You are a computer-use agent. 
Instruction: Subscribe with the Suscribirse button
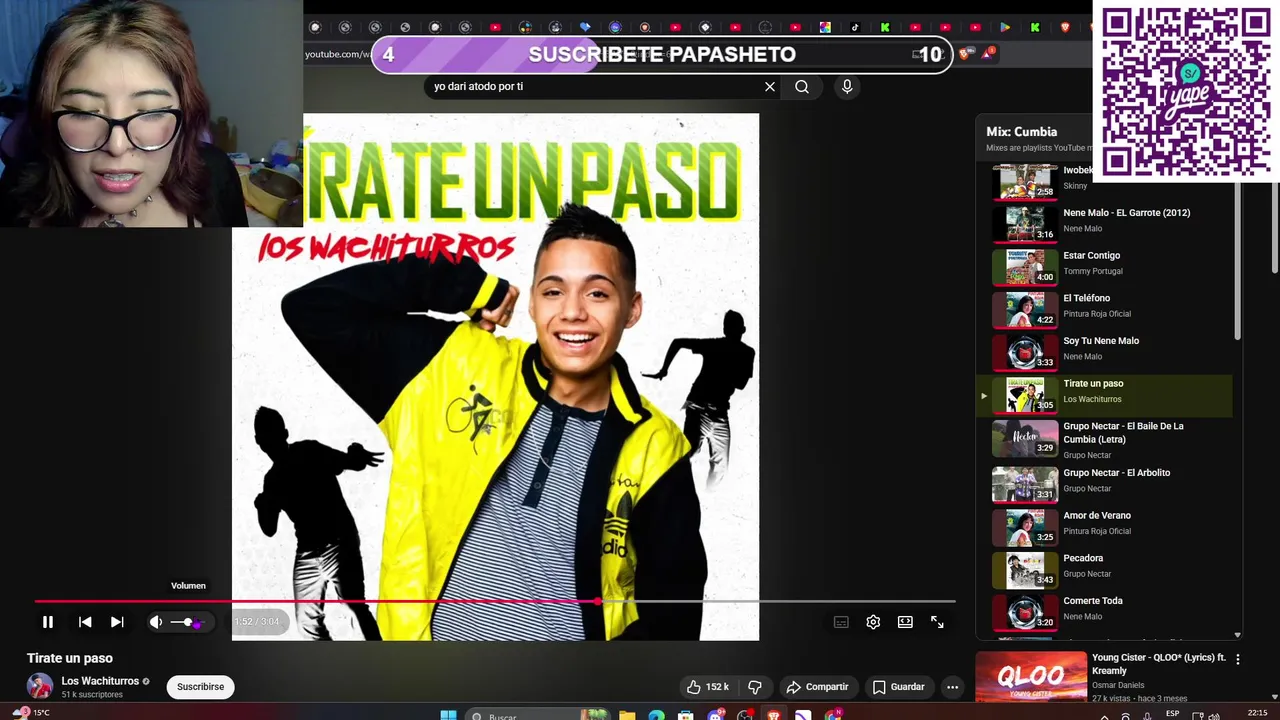pos(200,687)
